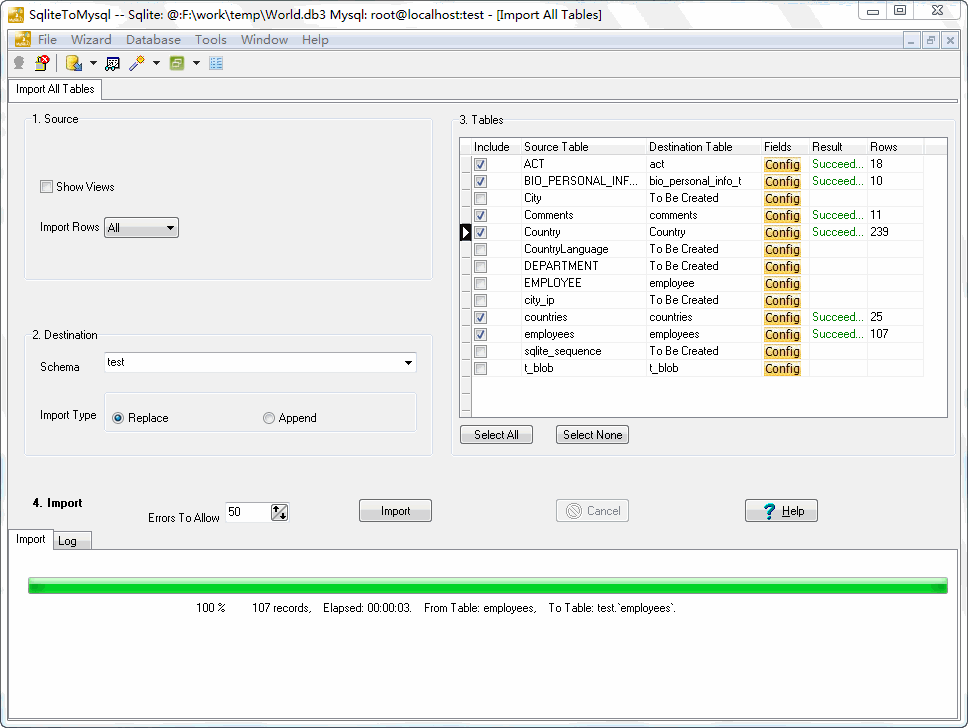Select the BIO_PERSONAL_INF... source table cell
The image size is (968, 728).
click(x=581, y=181)
